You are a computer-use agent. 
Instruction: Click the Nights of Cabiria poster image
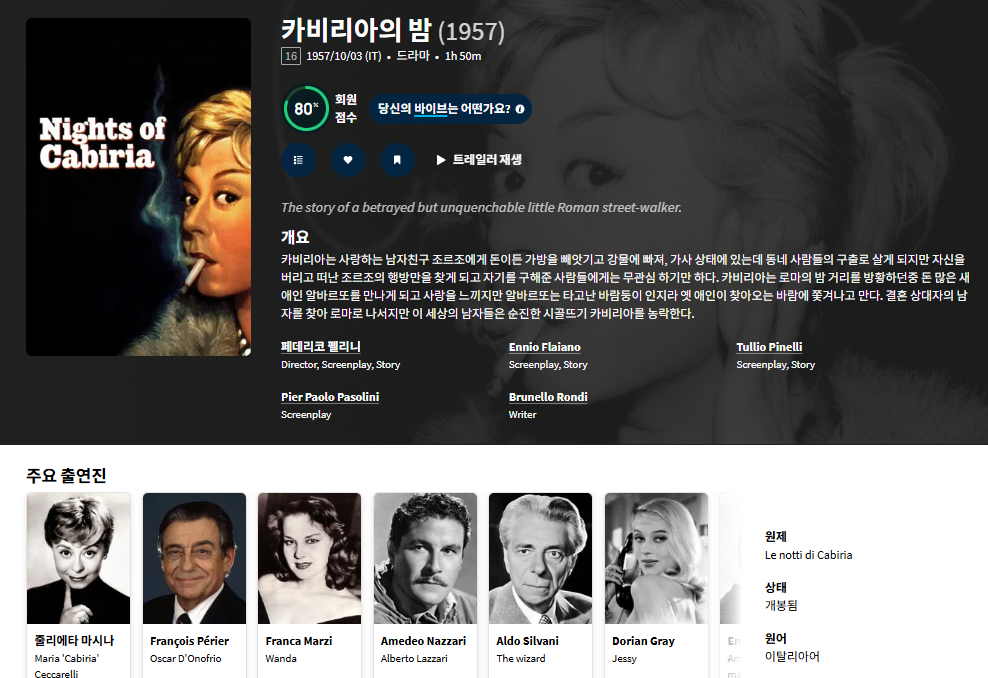pos(138,187)
